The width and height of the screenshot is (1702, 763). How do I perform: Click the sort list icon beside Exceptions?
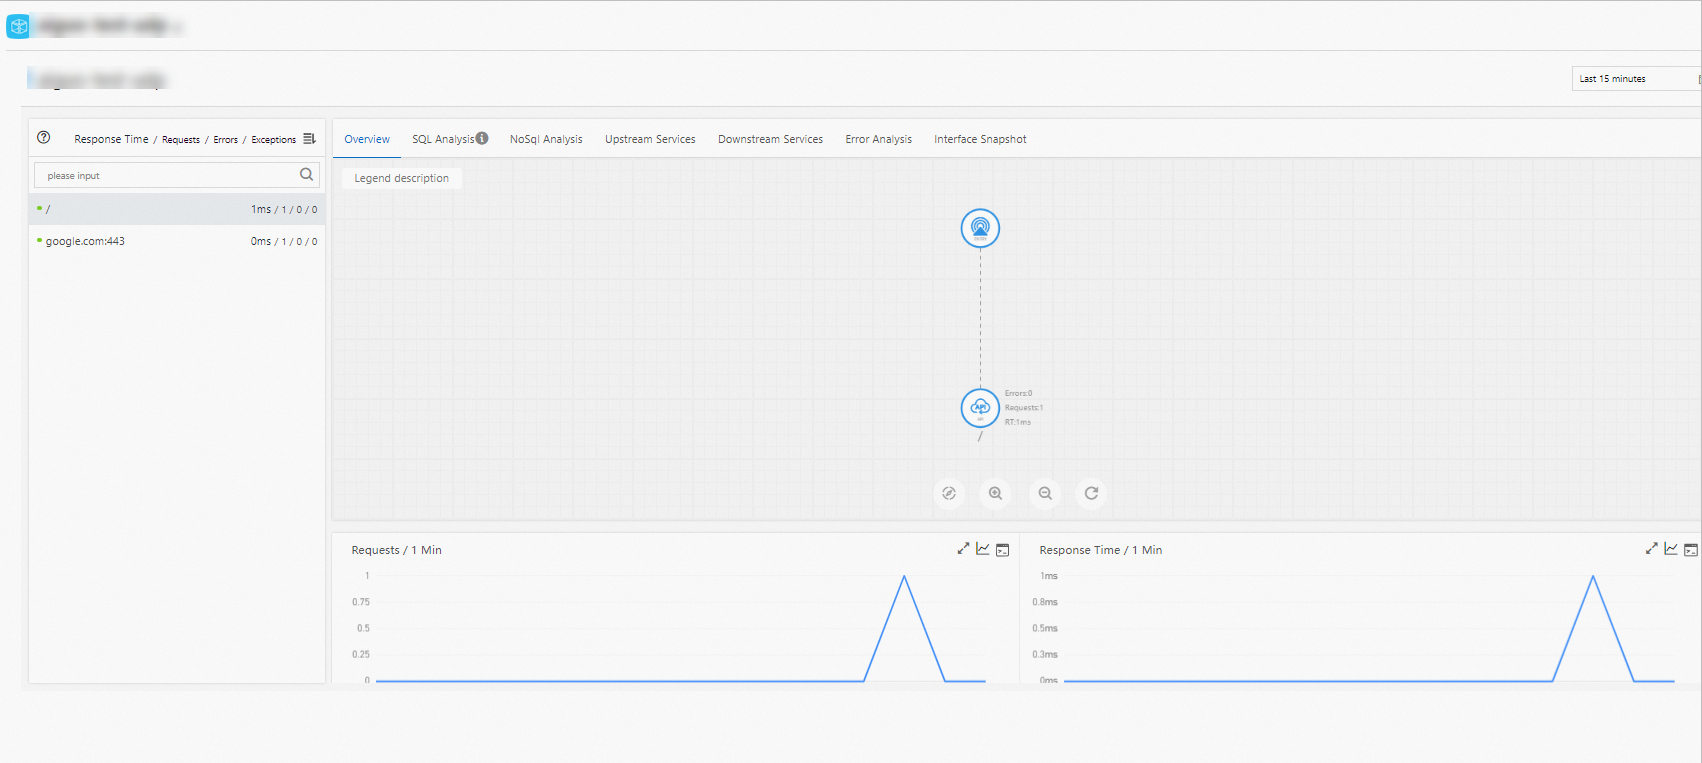(x=309, y=139)
